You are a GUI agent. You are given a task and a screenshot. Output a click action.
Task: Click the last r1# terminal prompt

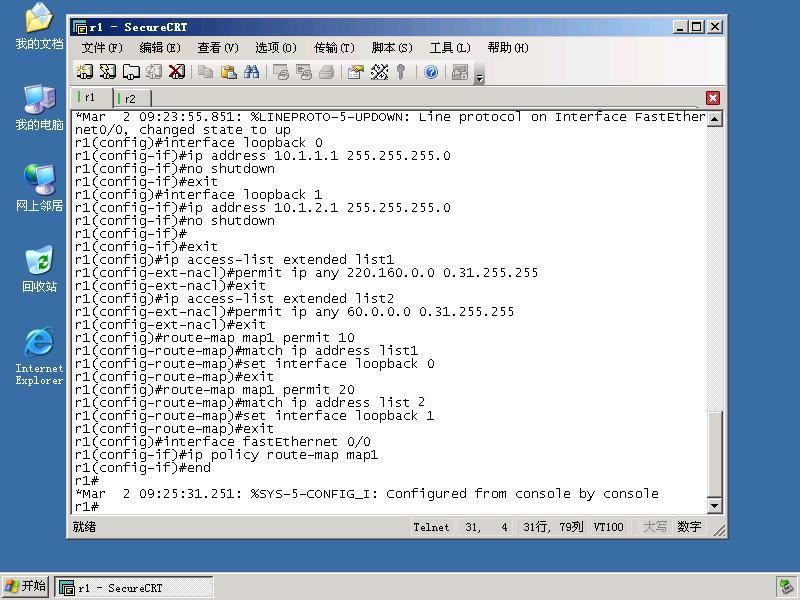tap(86, 507)
